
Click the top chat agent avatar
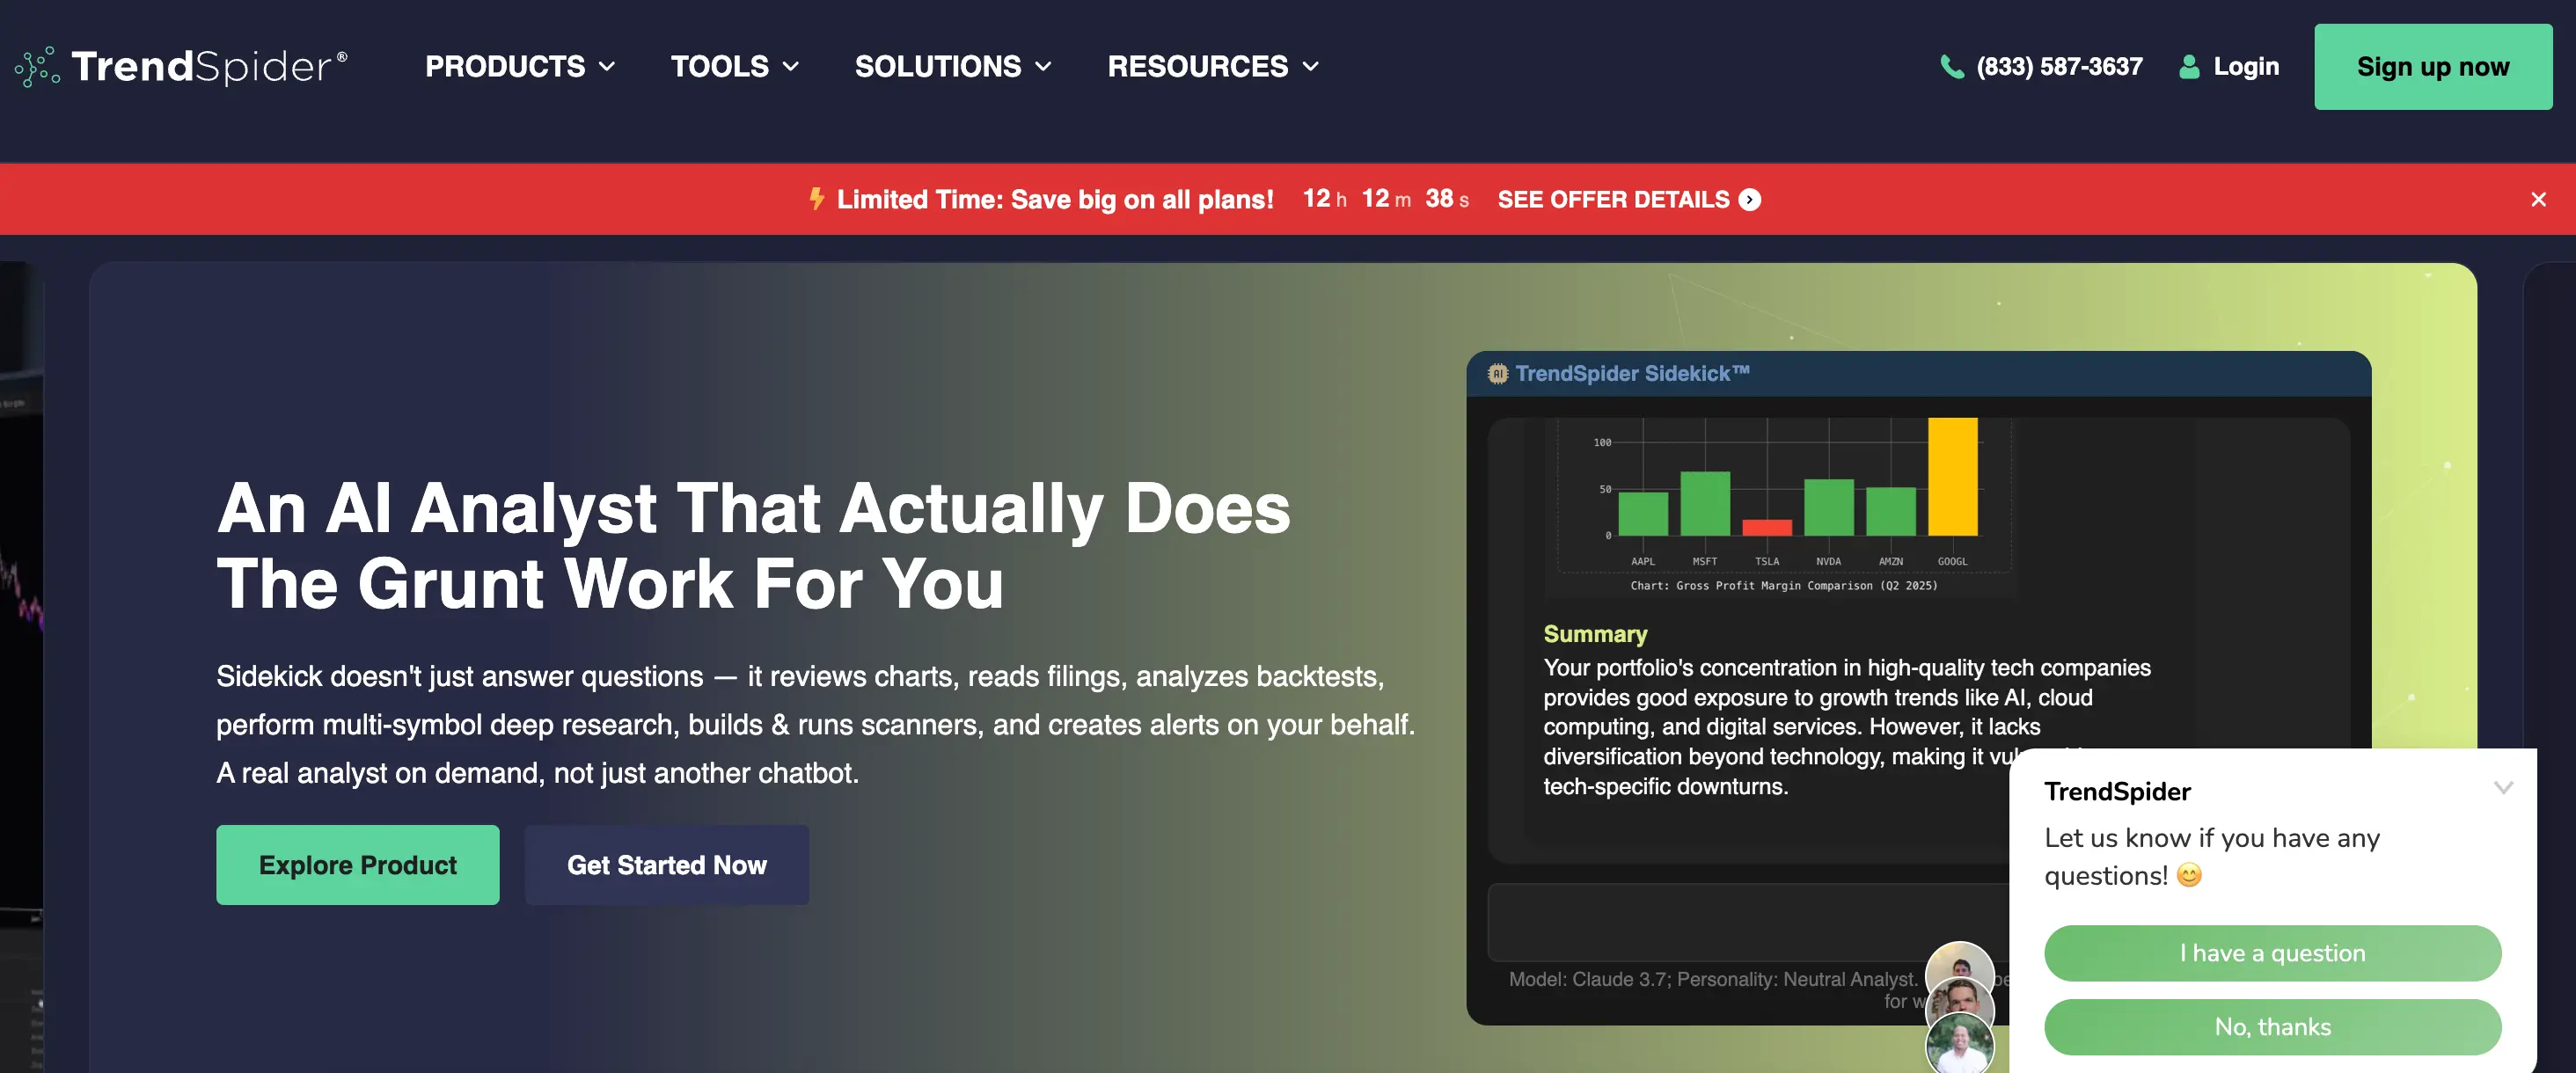click(1960, 961)
